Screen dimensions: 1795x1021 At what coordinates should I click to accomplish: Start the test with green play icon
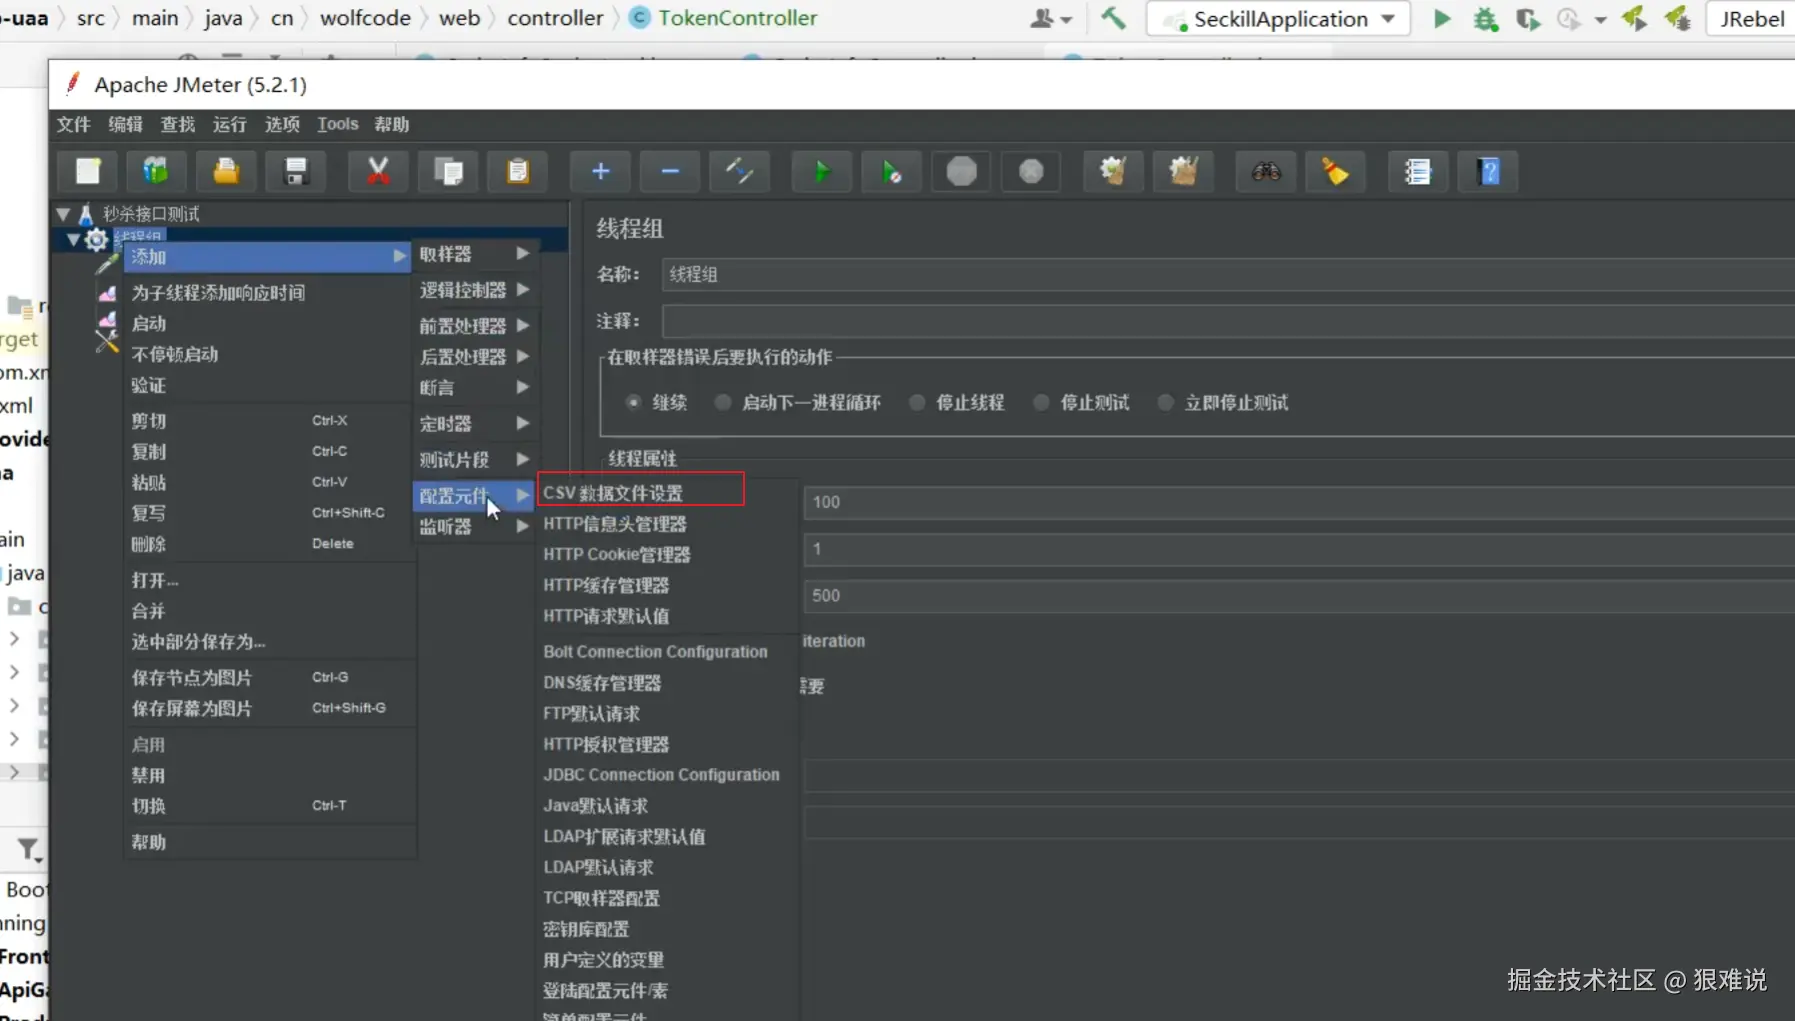[x=821, y=172]
